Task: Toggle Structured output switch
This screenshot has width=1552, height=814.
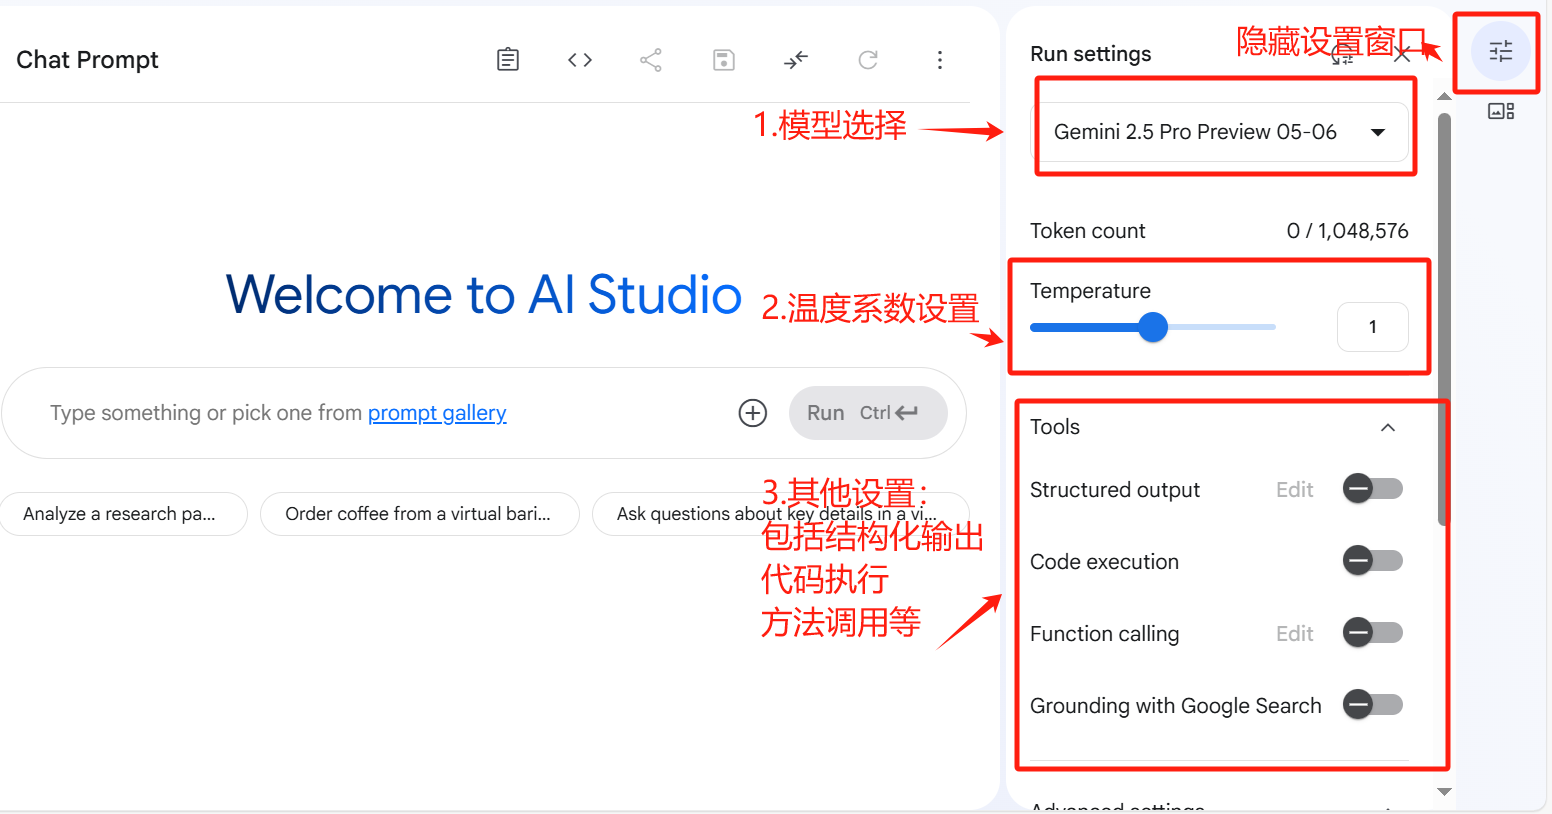Action: [x=1373, y=489]
